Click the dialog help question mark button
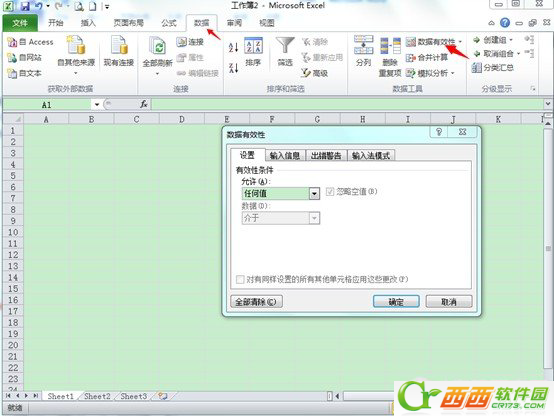 pos(439,132)
